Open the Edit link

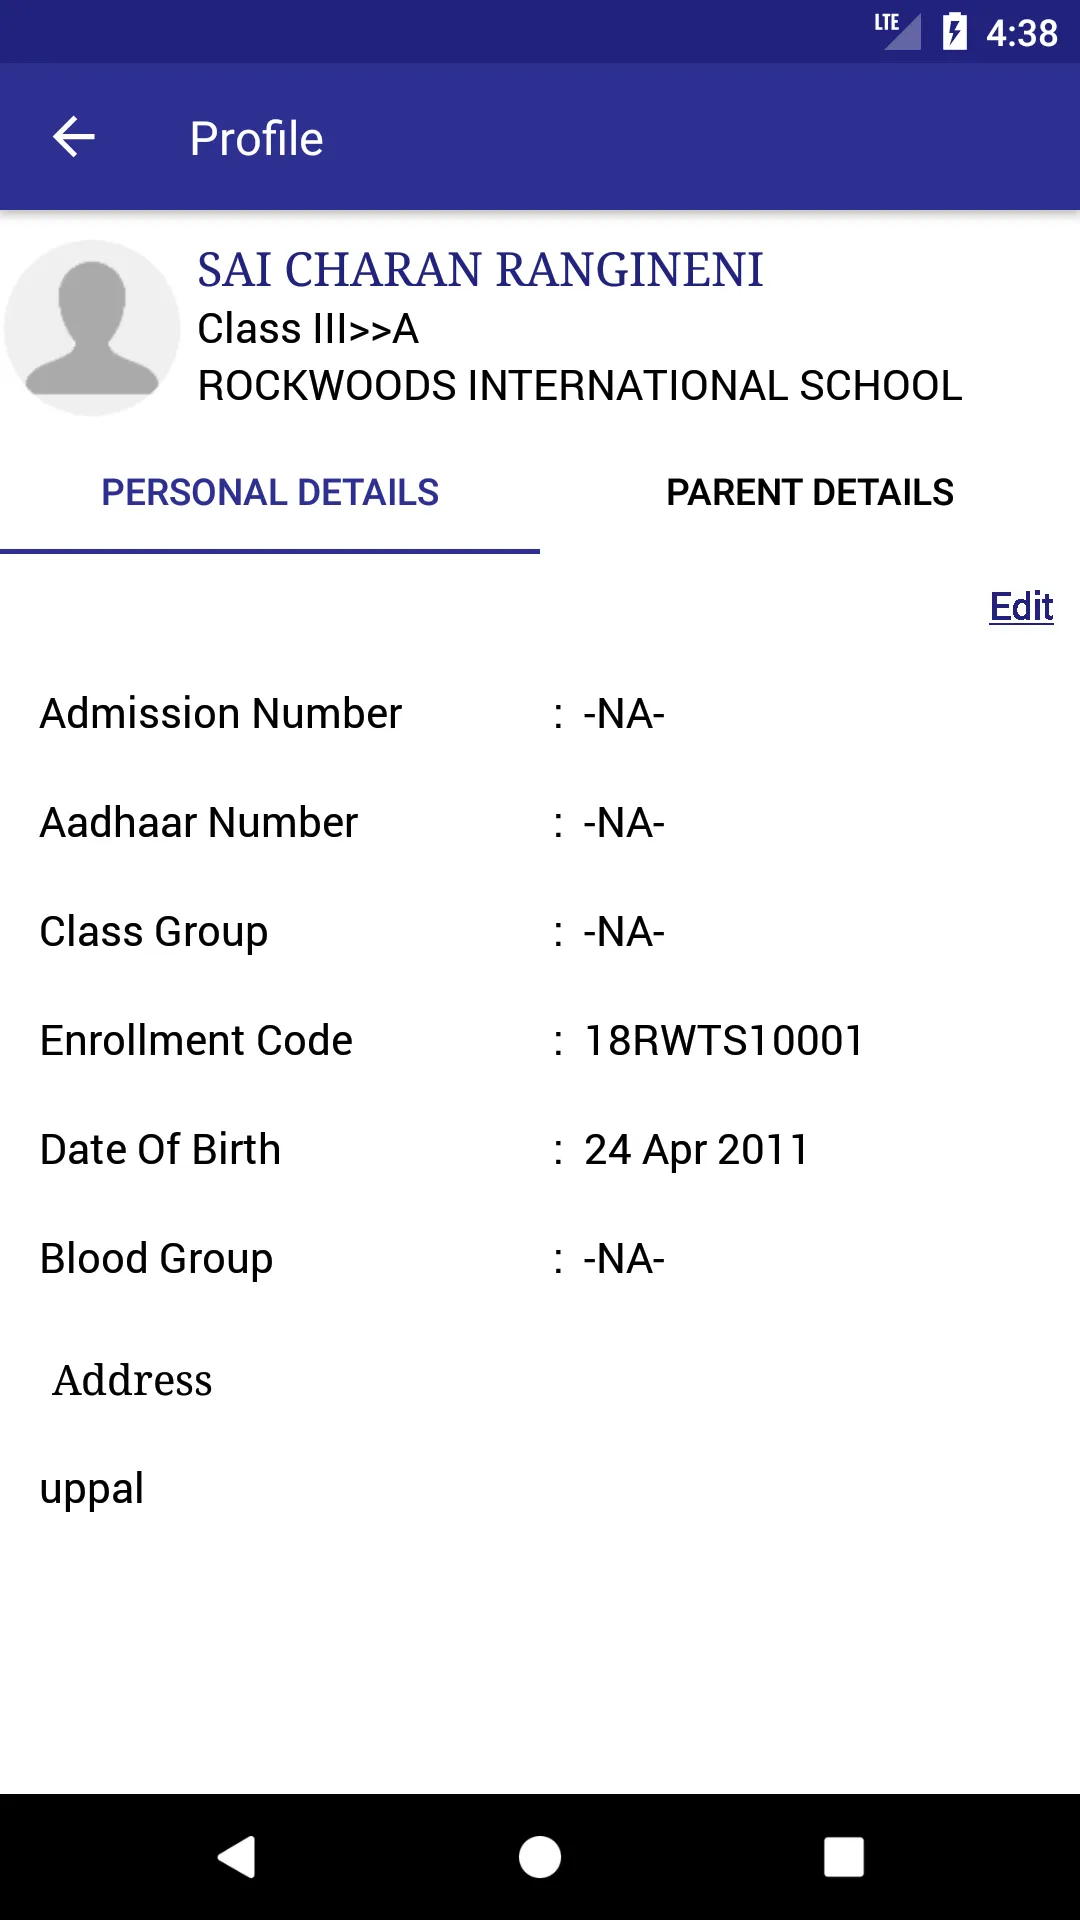1021,606
